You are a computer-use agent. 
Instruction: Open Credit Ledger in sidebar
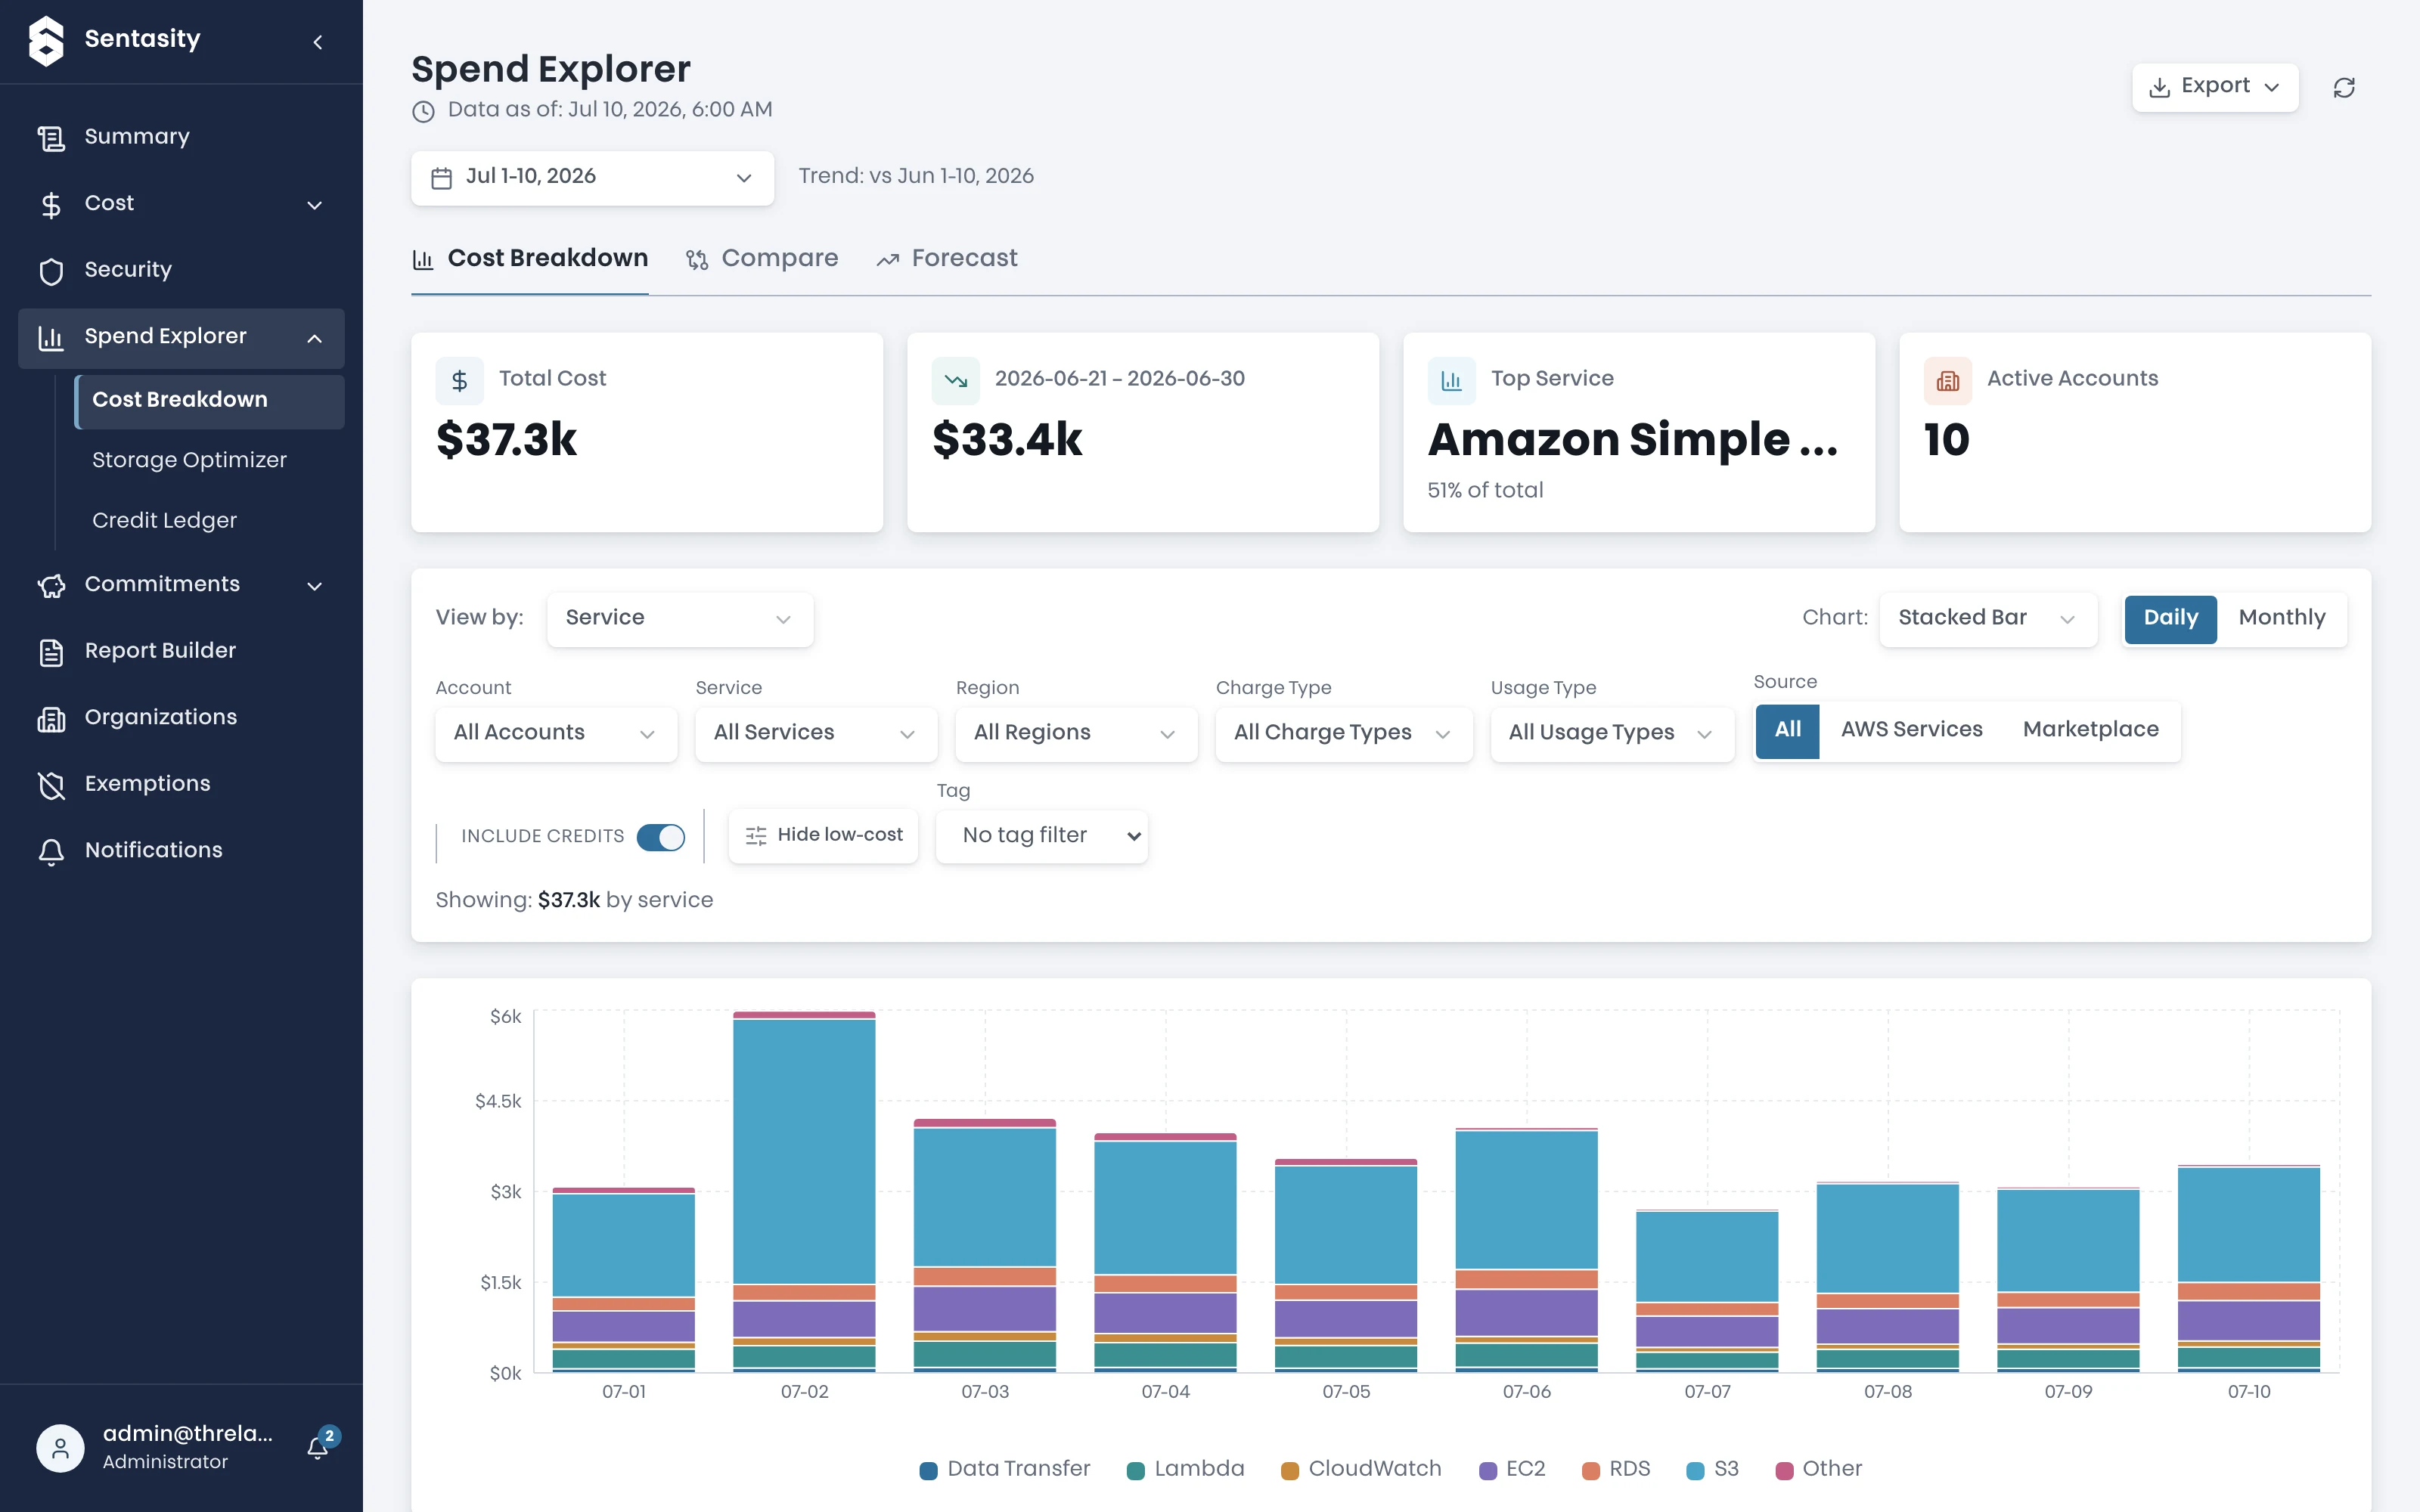[164, 522]
